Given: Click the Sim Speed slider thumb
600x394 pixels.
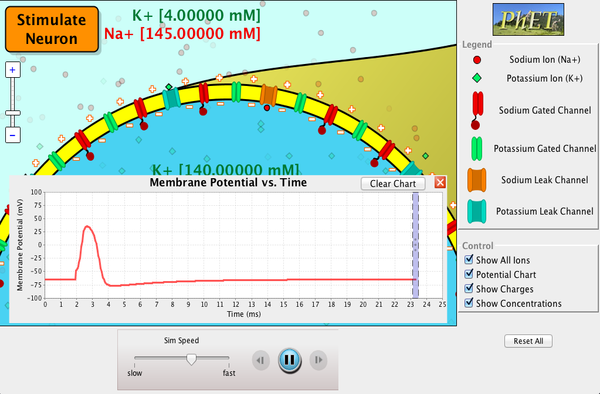Looking at the screenshot, I should (191, 359).
